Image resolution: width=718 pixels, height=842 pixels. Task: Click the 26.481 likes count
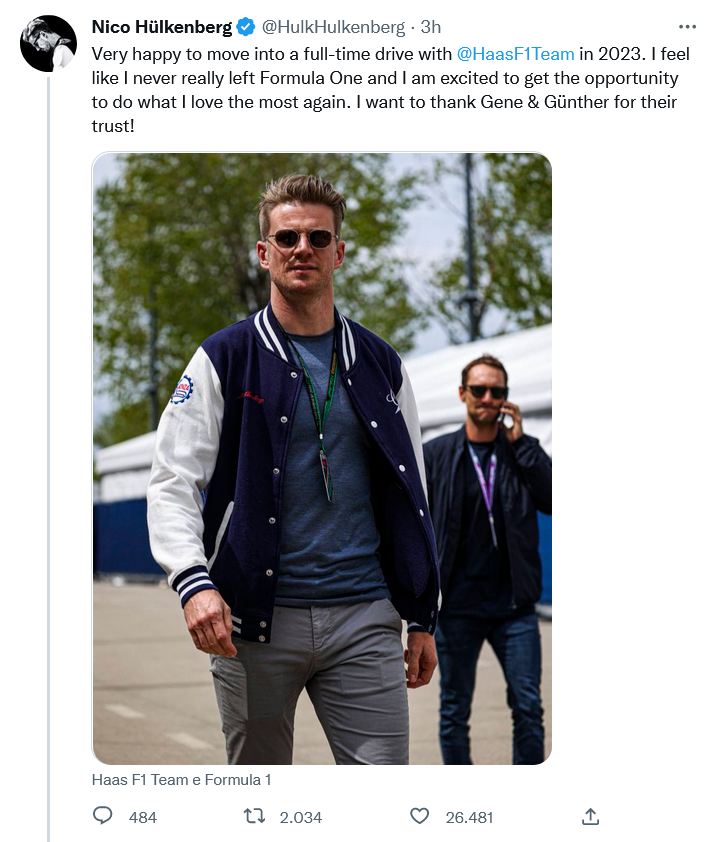click(469, 817)
